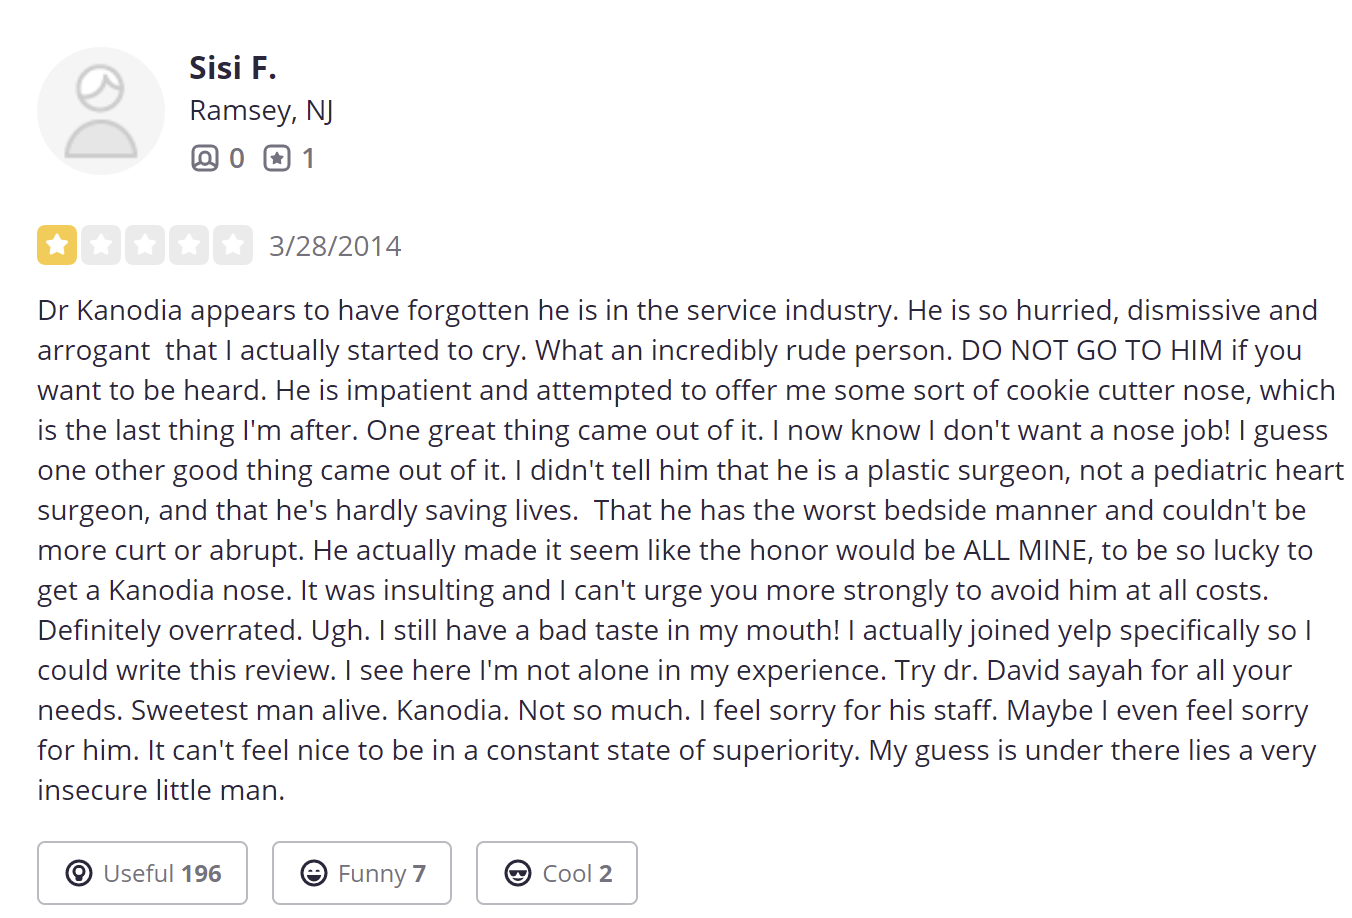Viewport: 1352px width, 918px height.
Task: Click the empty fourth rating star
Action: click(x=189, y=245)
